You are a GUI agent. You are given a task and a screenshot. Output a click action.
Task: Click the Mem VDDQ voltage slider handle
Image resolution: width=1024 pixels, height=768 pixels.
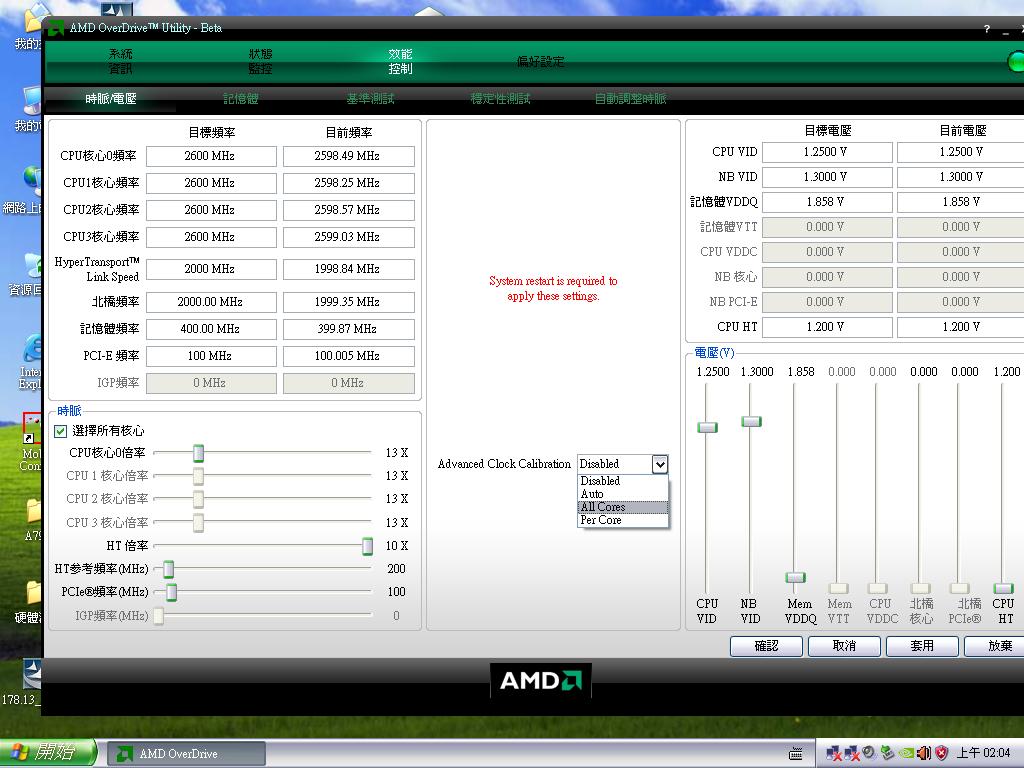click(x=795, y=577)
